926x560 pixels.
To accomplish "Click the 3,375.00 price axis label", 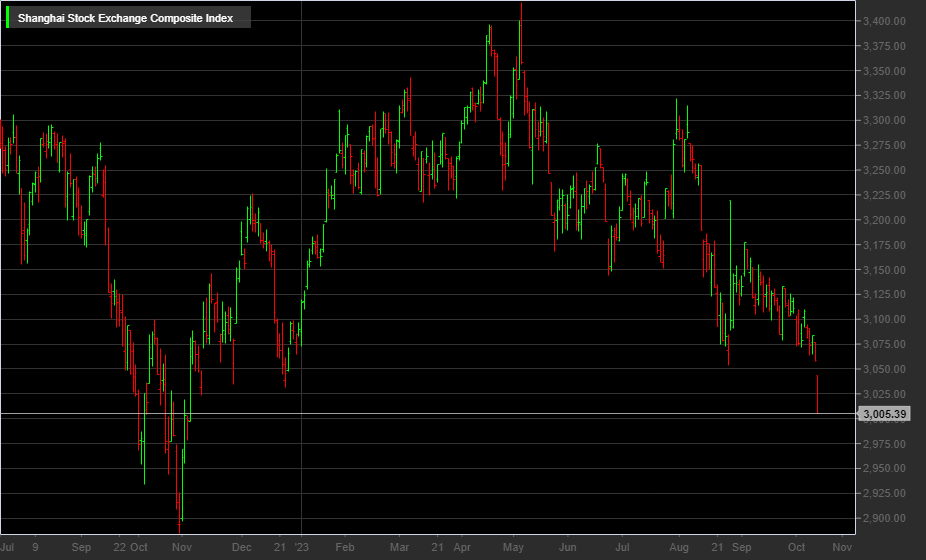I will tap(884, 46).
